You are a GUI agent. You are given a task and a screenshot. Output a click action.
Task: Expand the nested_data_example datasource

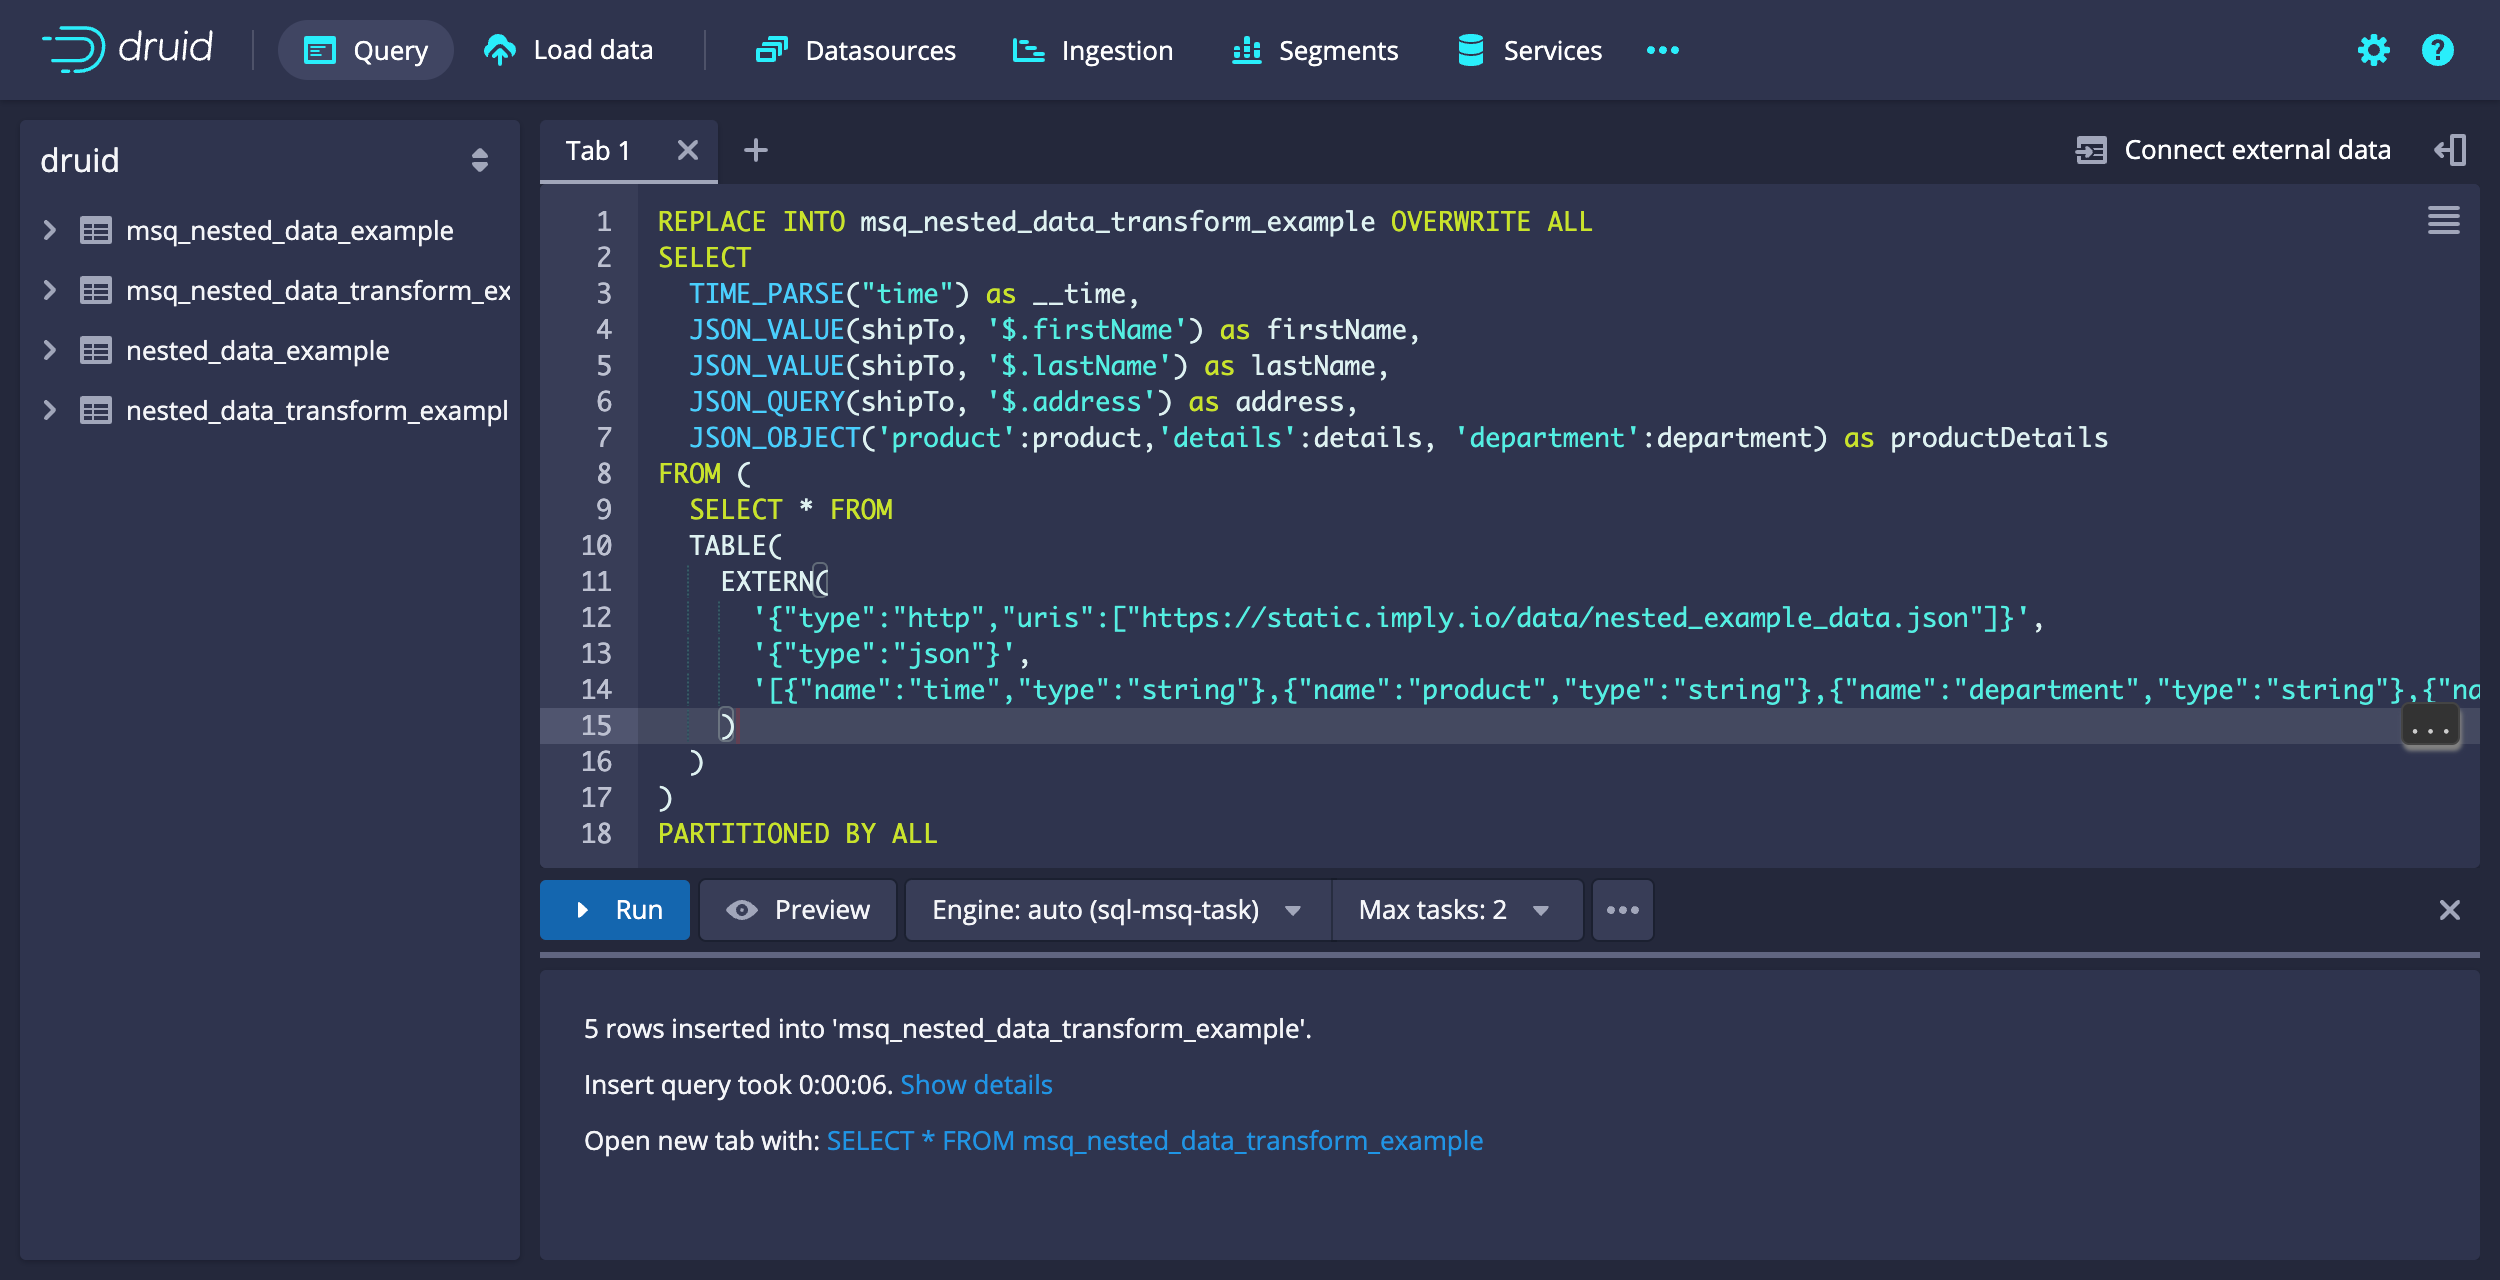coord(49,349)
